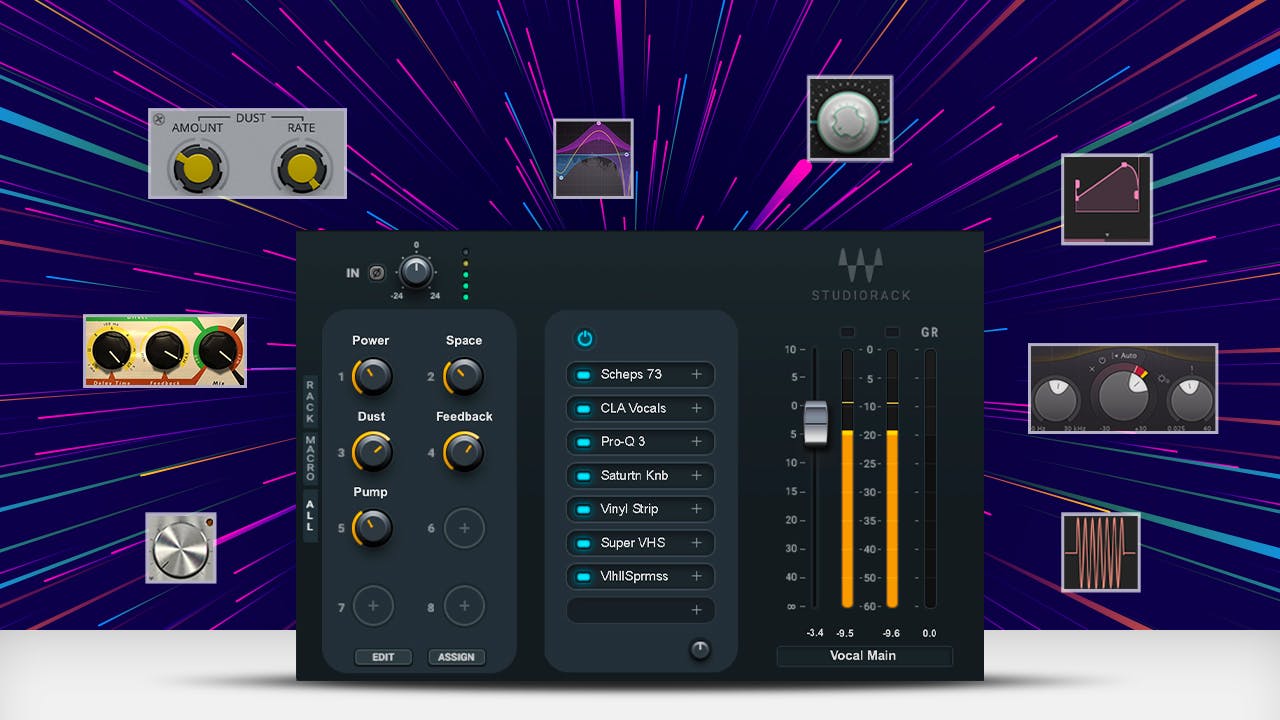Click the white-green round knob thumbnail
The image size is (1280, 720).
coord(850,118)
